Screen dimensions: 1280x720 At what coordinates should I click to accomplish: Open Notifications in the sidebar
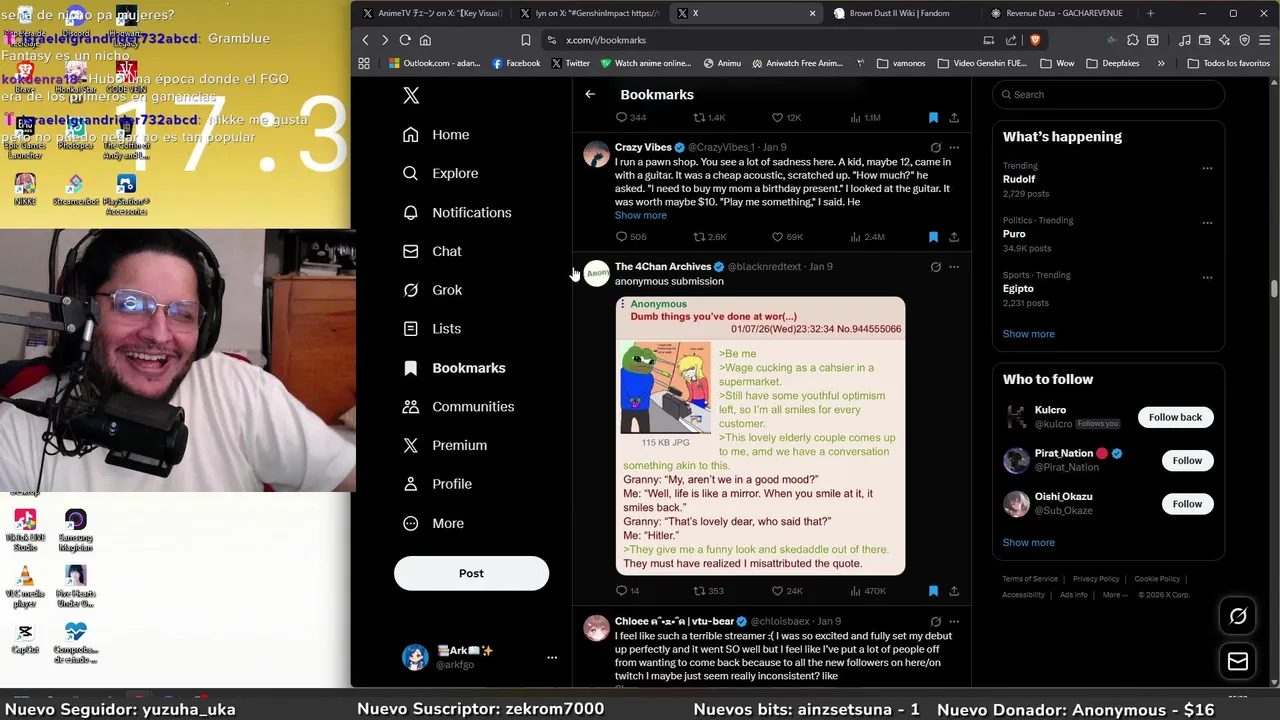[457, 213]
